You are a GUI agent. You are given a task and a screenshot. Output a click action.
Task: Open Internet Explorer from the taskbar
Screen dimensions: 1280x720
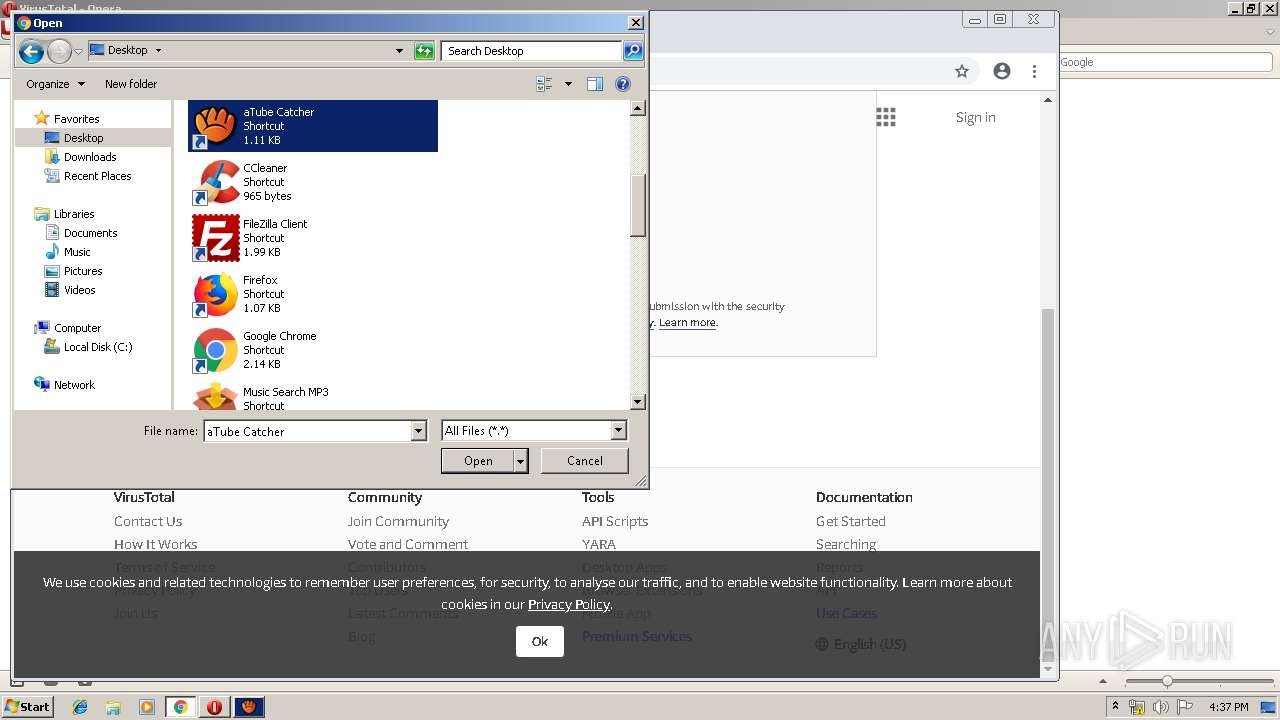[80, 707]
